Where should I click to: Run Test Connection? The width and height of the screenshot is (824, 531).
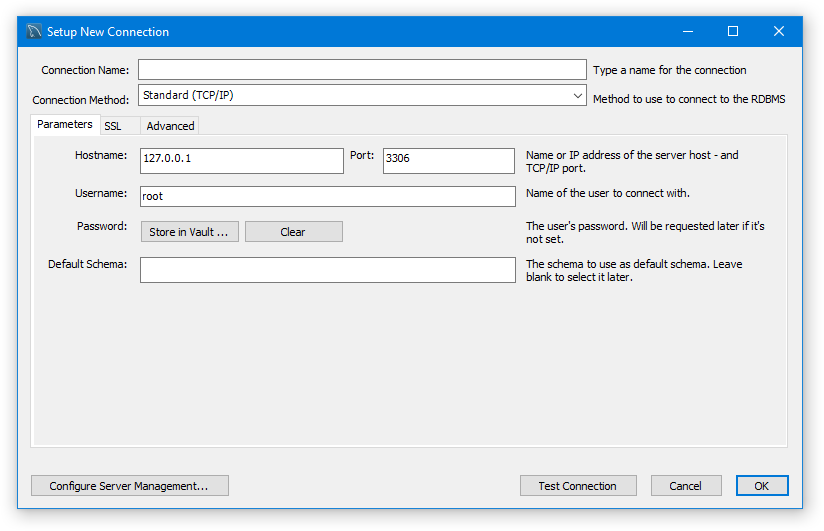(578, 486)
